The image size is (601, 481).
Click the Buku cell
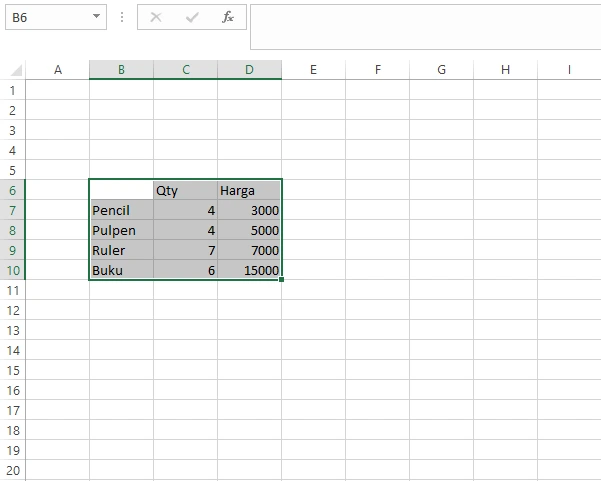(122, 270)
